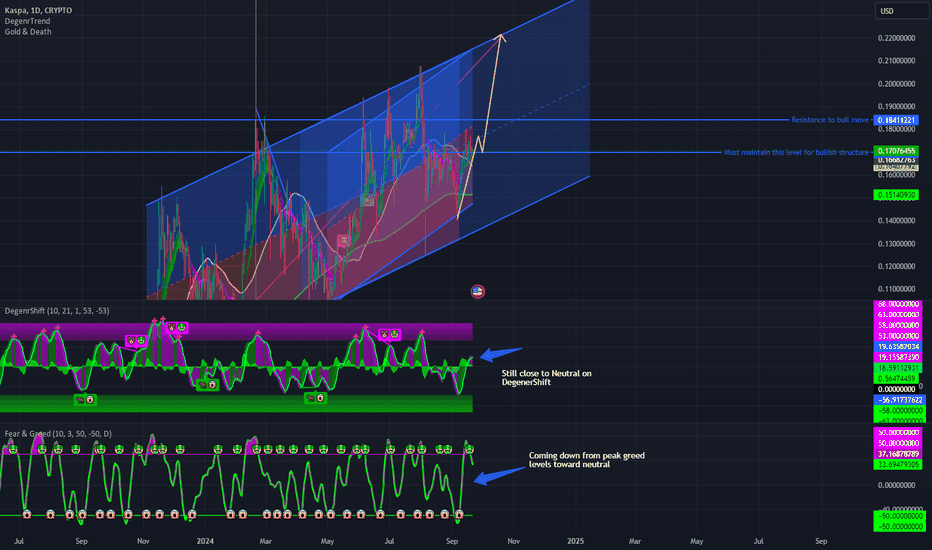Click the green 33.69479305 Fear & Greed label
This screenshot has width=932, height=550.
click(899, 464)
